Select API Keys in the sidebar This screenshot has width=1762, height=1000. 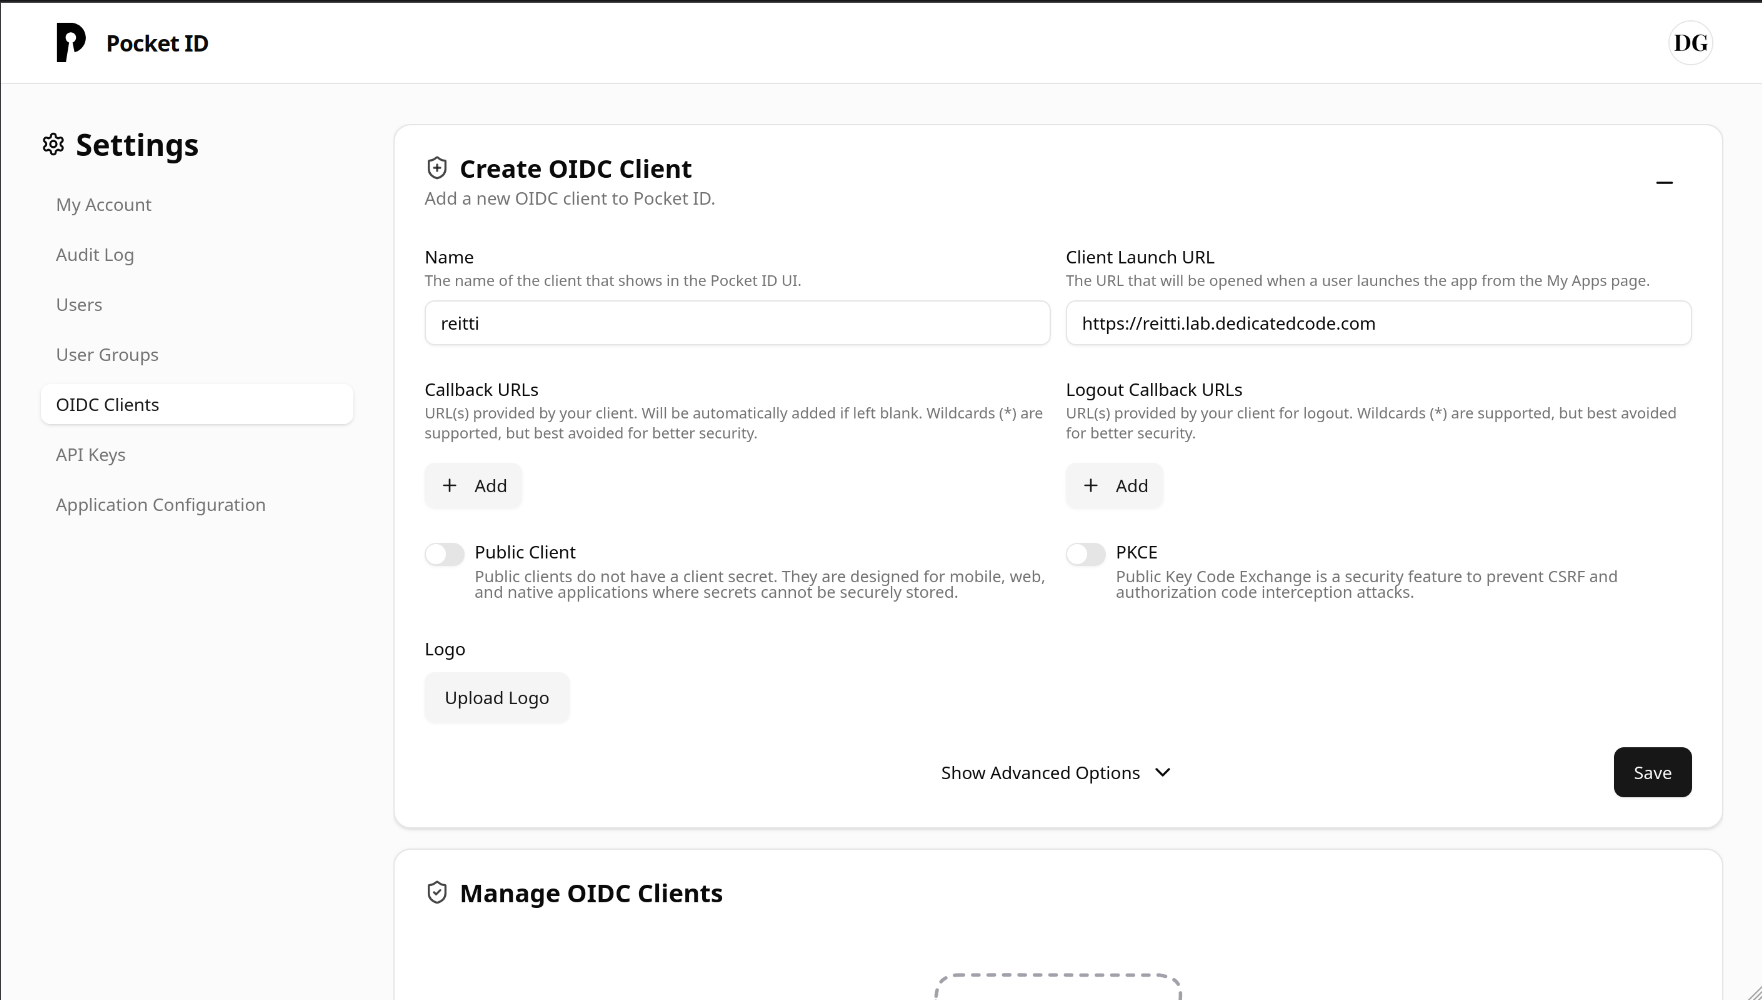91,455
